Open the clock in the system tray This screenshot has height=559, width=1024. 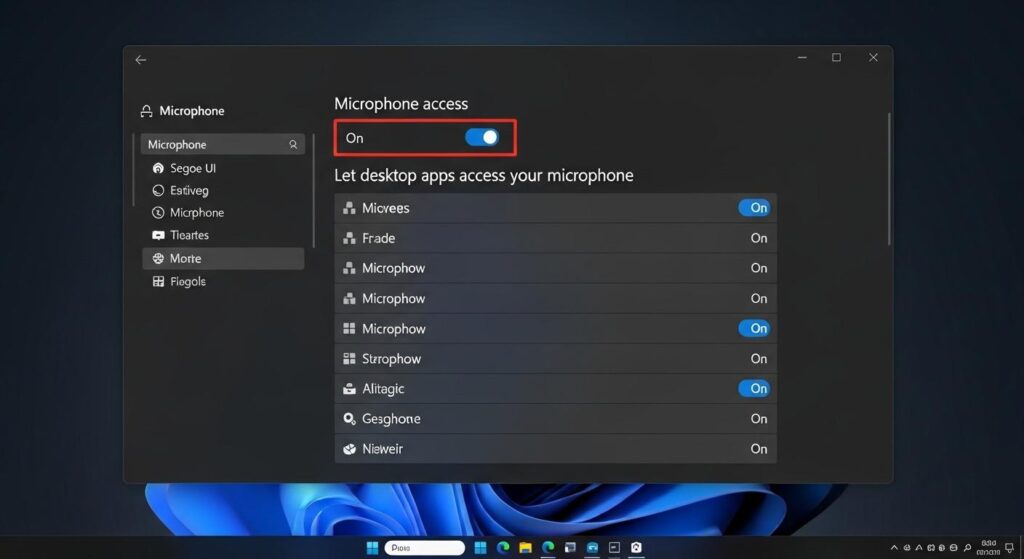988,547
